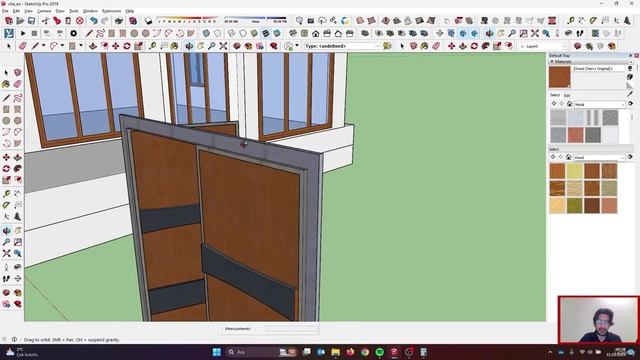Viewport: 640px width, 360px height.
Task: Open the Layer0 layer dropdown
Action: click(x=543, y=47)
